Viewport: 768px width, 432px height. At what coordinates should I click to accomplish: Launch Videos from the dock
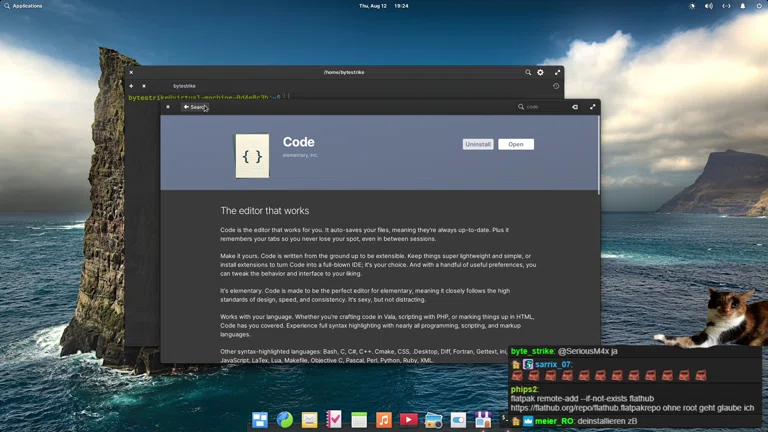coord(408,420)
